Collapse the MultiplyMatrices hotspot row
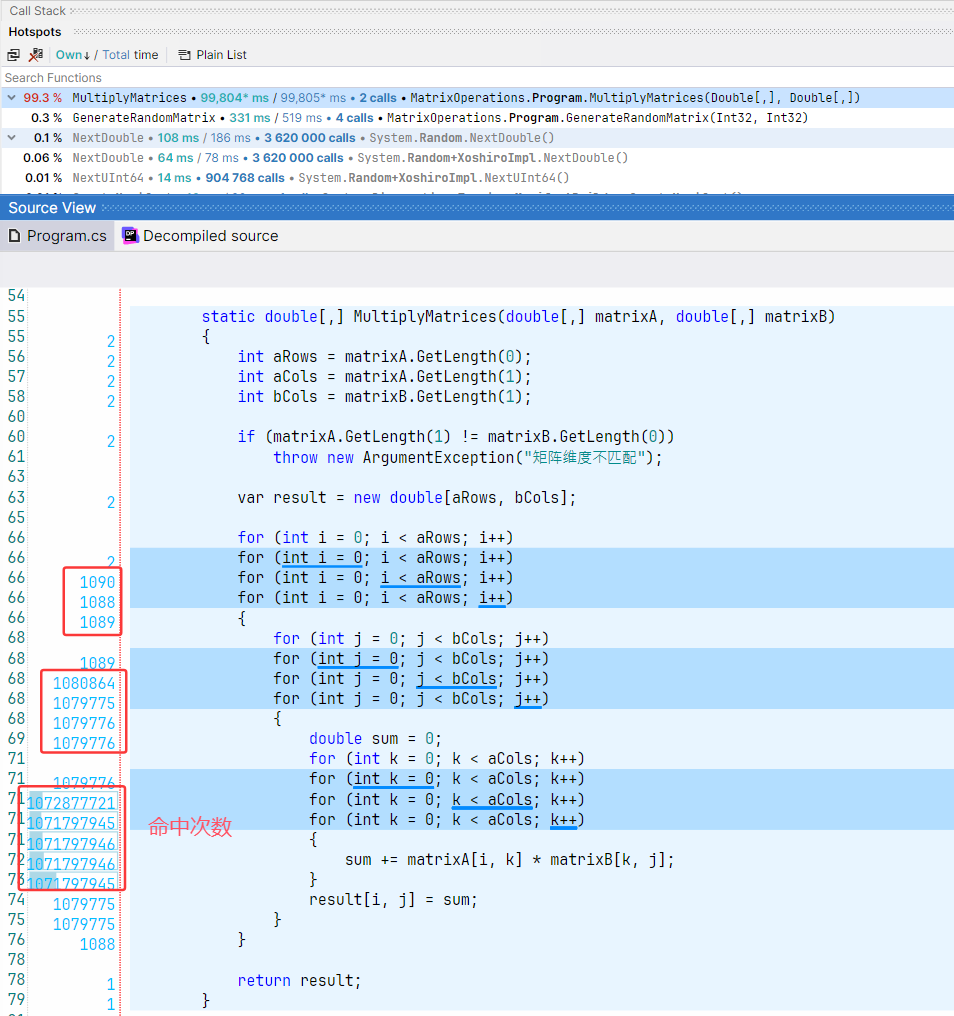 point(10,98)
